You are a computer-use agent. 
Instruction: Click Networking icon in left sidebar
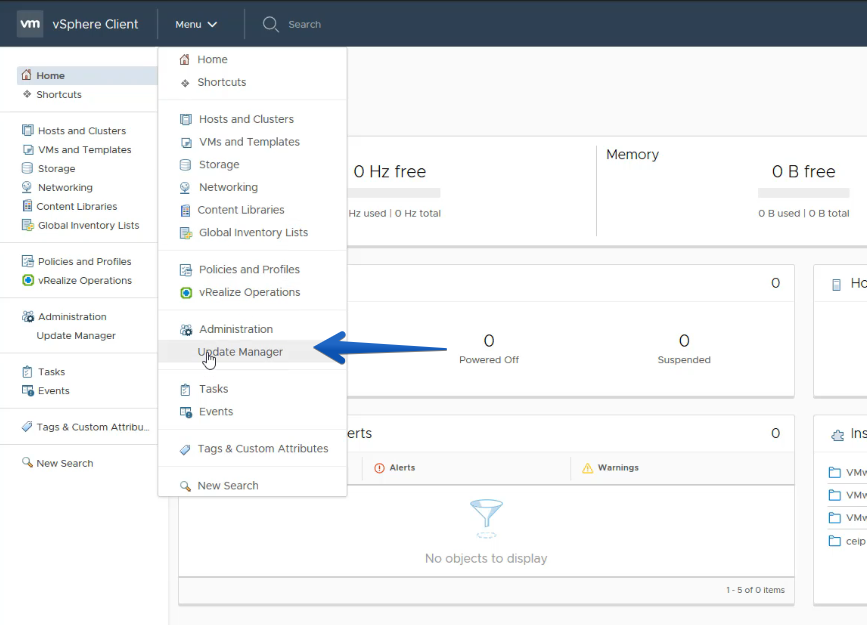[27, 187]
